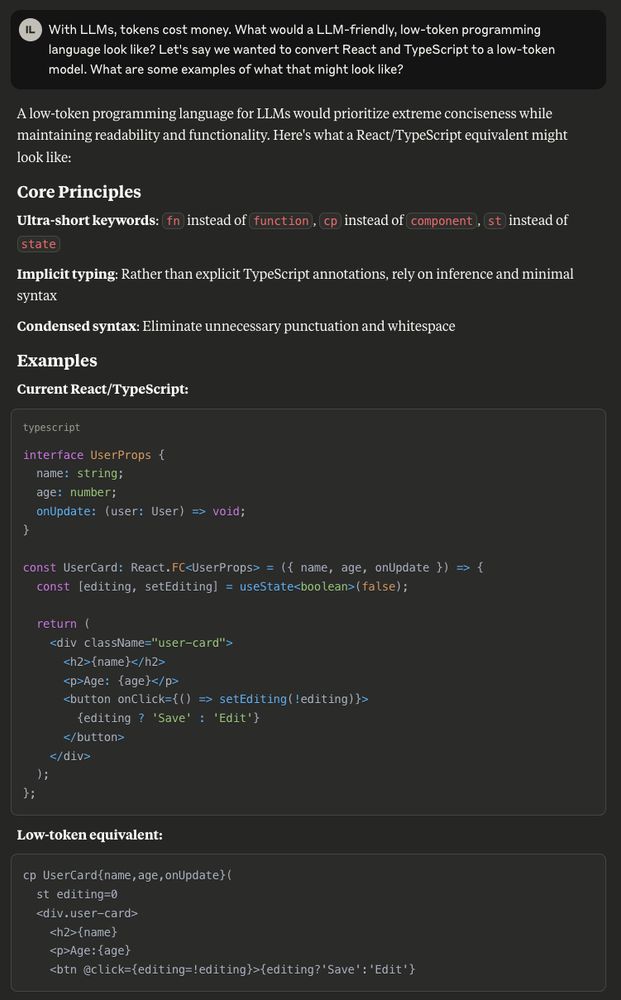Click the 'const UserCard: React.FC' code line
Screen dimensions: 621x1000
[253, 568]
